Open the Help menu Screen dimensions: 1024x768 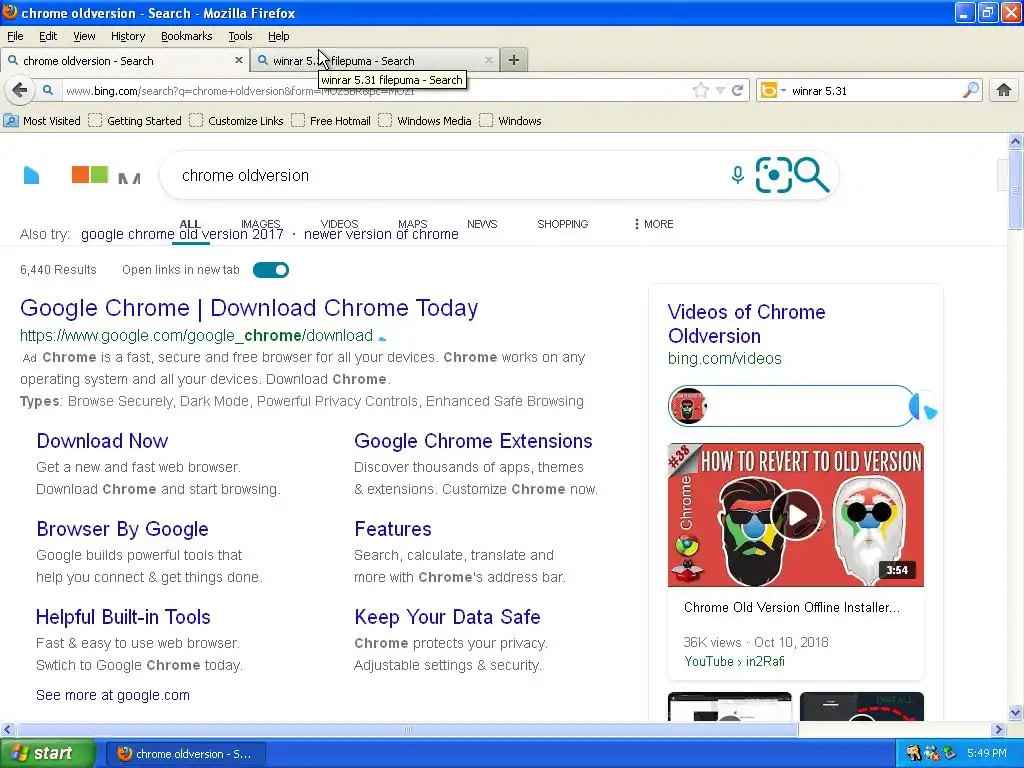click(x=278, y=36)
